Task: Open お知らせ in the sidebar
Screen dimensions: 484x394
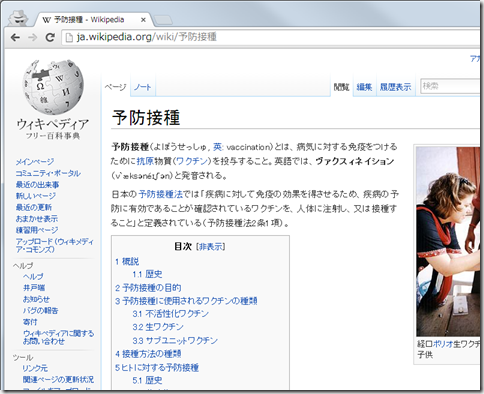Action: [x=36, y=299]
